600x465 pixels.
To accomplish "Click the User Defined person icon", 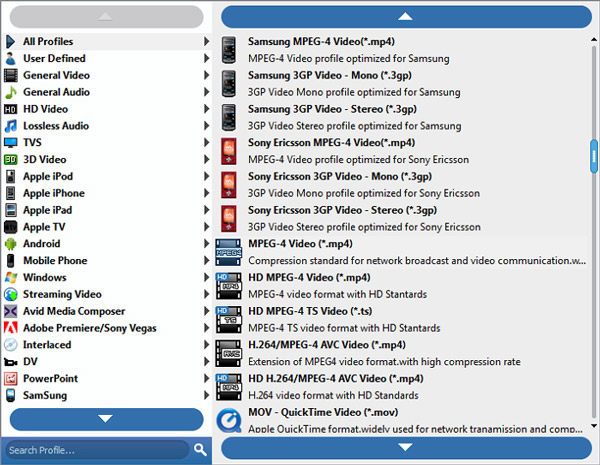I will (11, 58).
